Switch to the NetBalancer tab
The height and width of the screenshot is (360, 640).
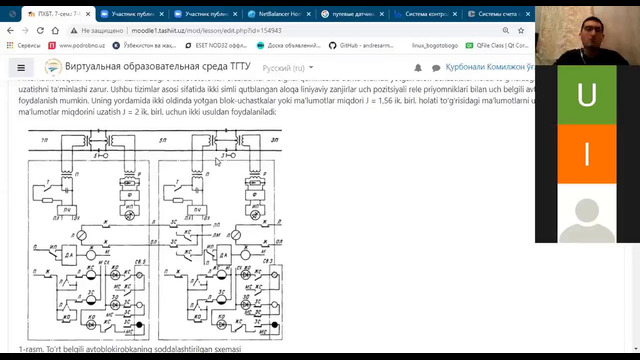tap(280, 14)
